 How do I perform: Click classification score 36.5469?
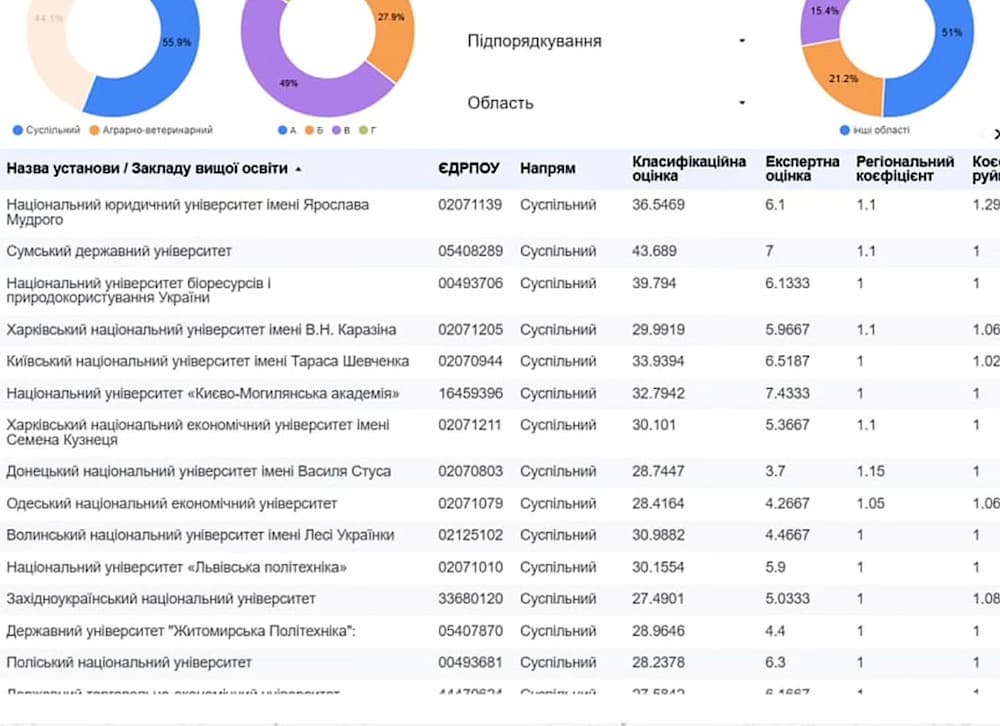click(x=658, y=205)
